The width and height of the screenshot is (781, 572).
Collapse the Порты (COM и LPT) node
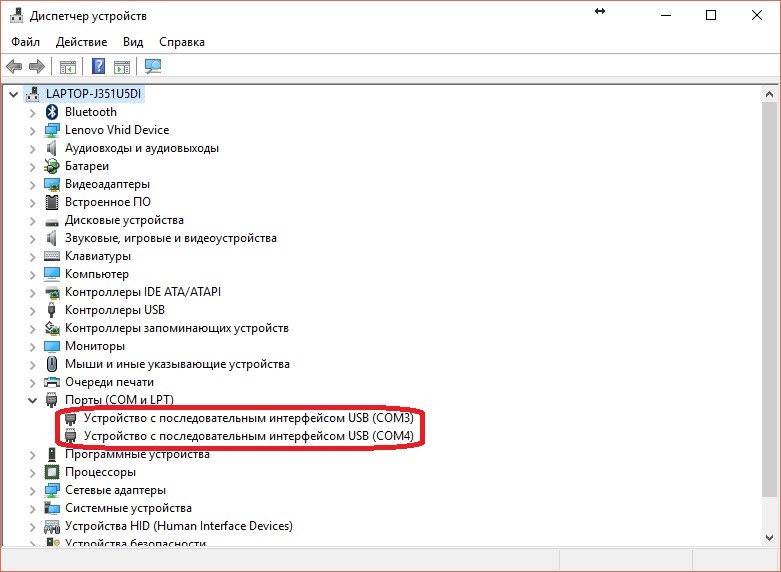point(32,400)
